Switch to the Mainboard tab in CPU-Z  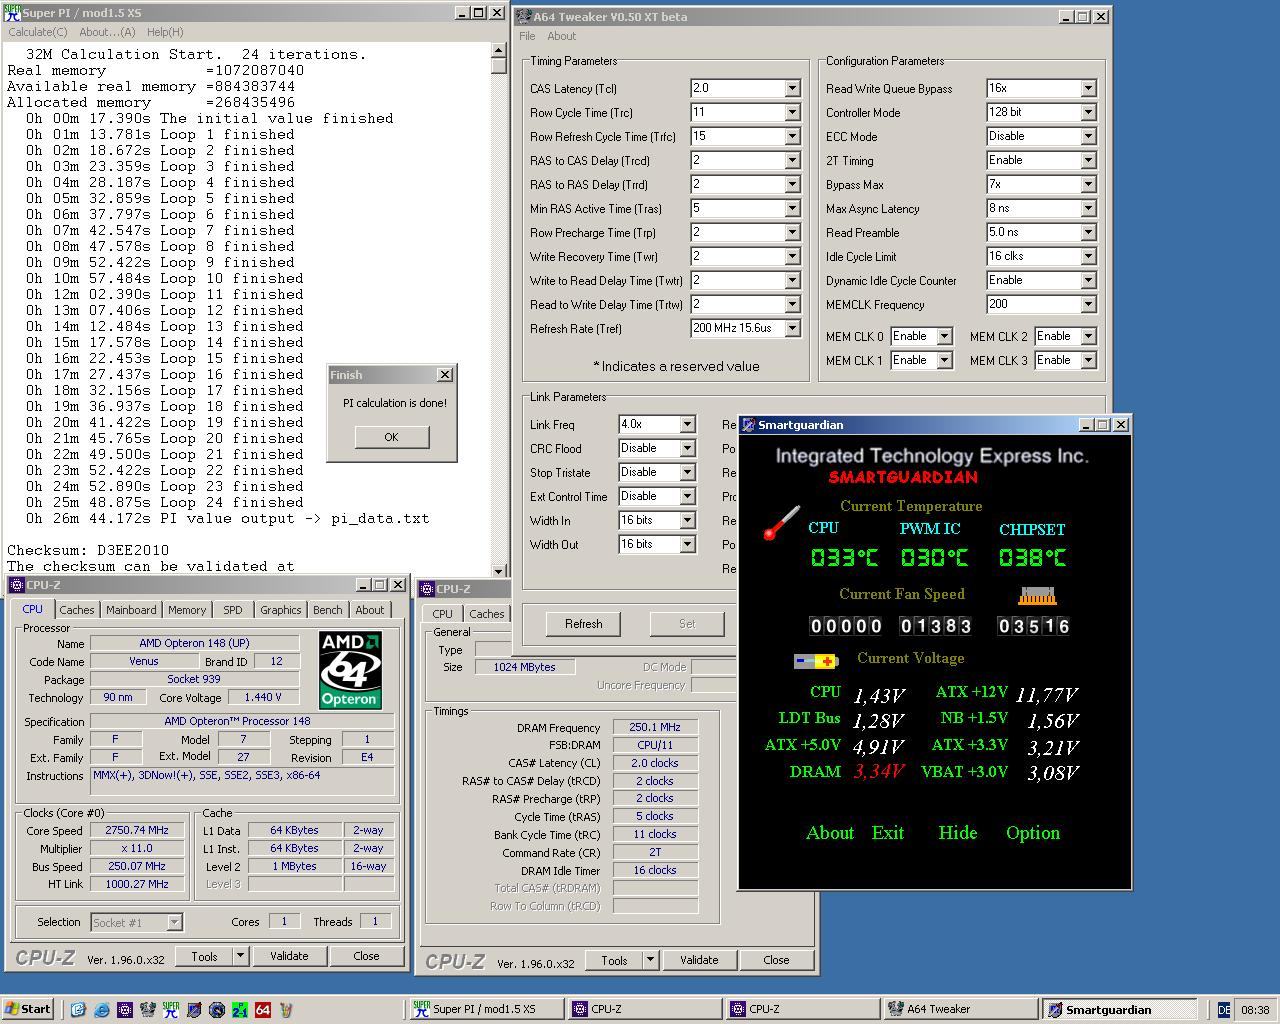tap(131, 610)
